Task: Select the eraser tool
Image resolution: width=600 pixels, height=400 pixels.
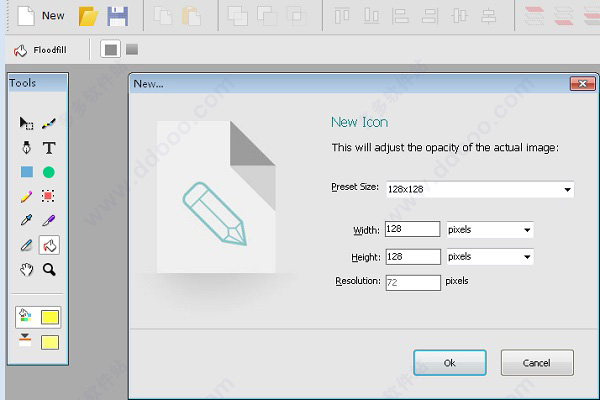Action: pyautogui.click(x=26, y=245)
